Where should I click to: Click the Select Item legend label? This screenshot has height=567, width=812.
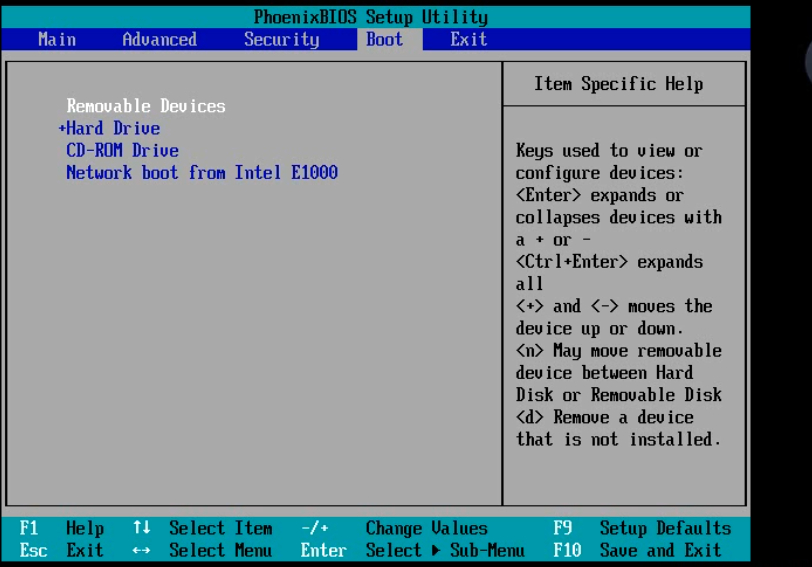221,528
